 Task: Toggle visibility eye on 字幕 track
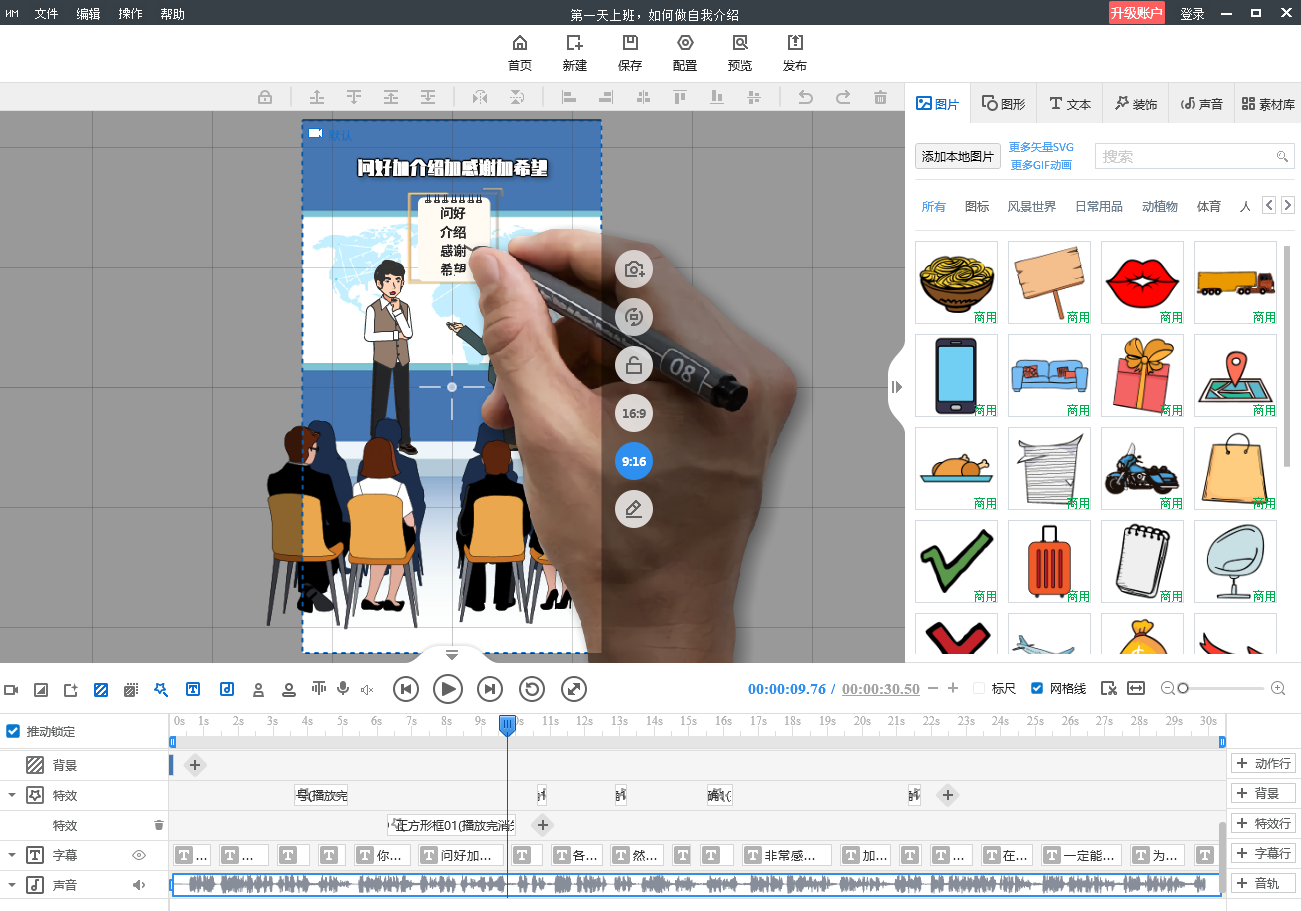point(139,855)
